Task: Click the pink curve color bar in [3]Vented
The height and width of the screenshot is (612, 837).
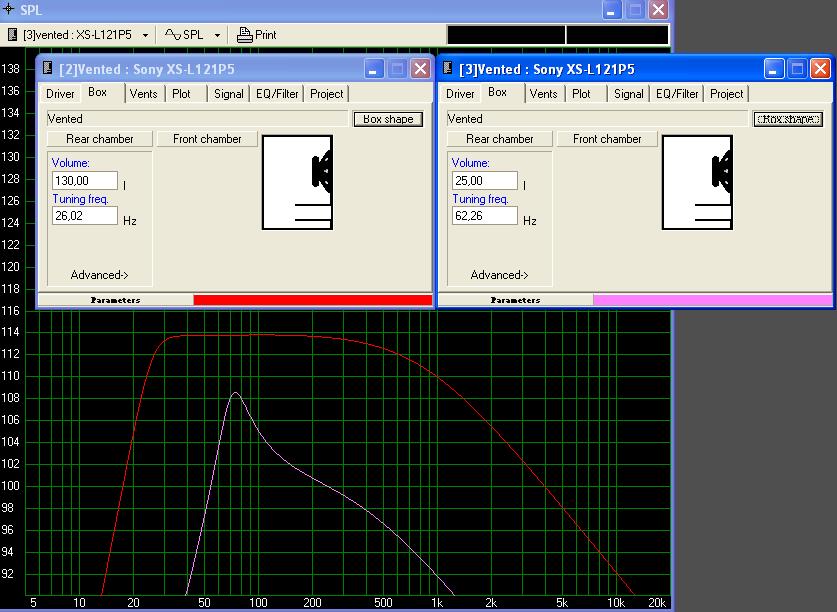Action: (x=713, y=300)
